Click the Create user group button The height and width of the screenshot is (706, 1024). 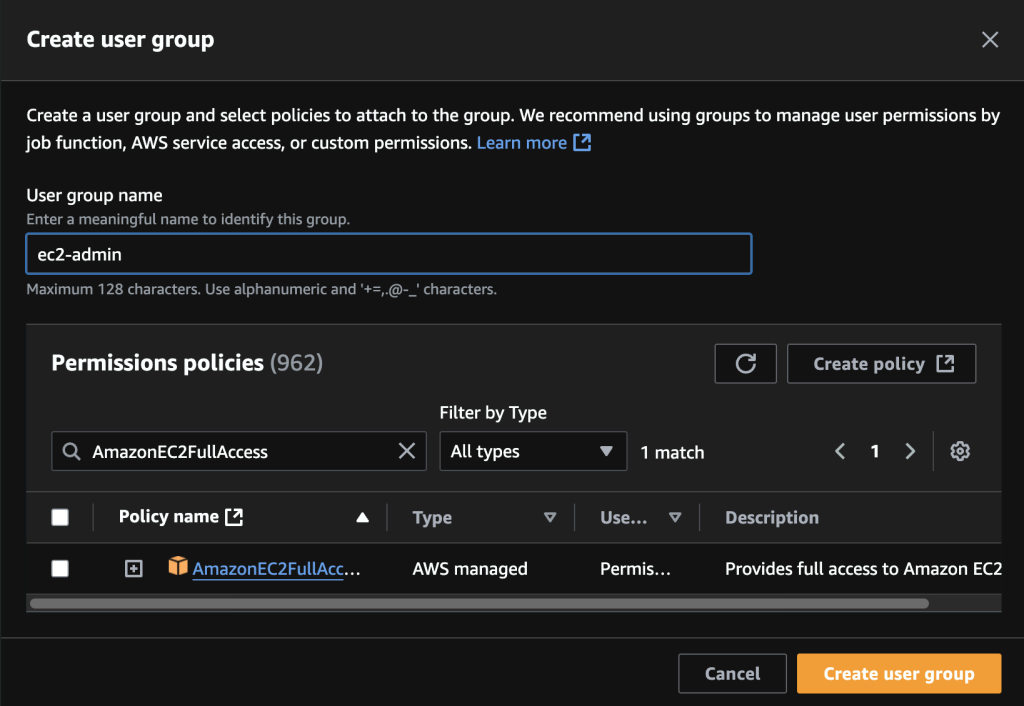(899, 673)
